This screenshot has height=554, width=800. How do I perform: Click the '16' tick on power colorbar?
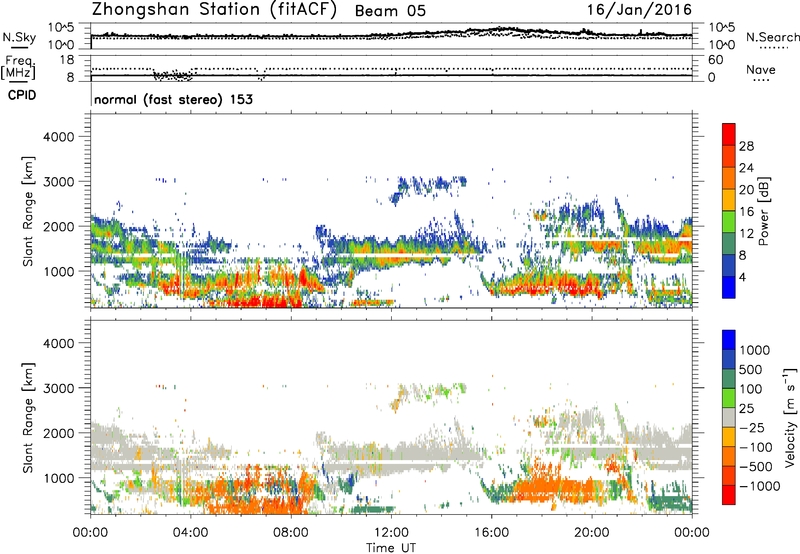[x=746, y=212]
